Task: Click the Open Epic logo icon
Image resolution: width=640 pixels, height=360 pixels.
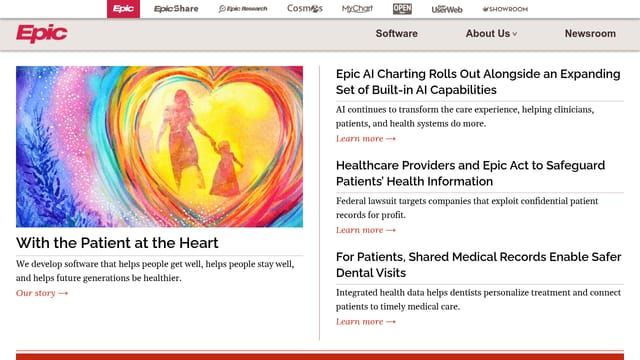Action: pos(402,9)
